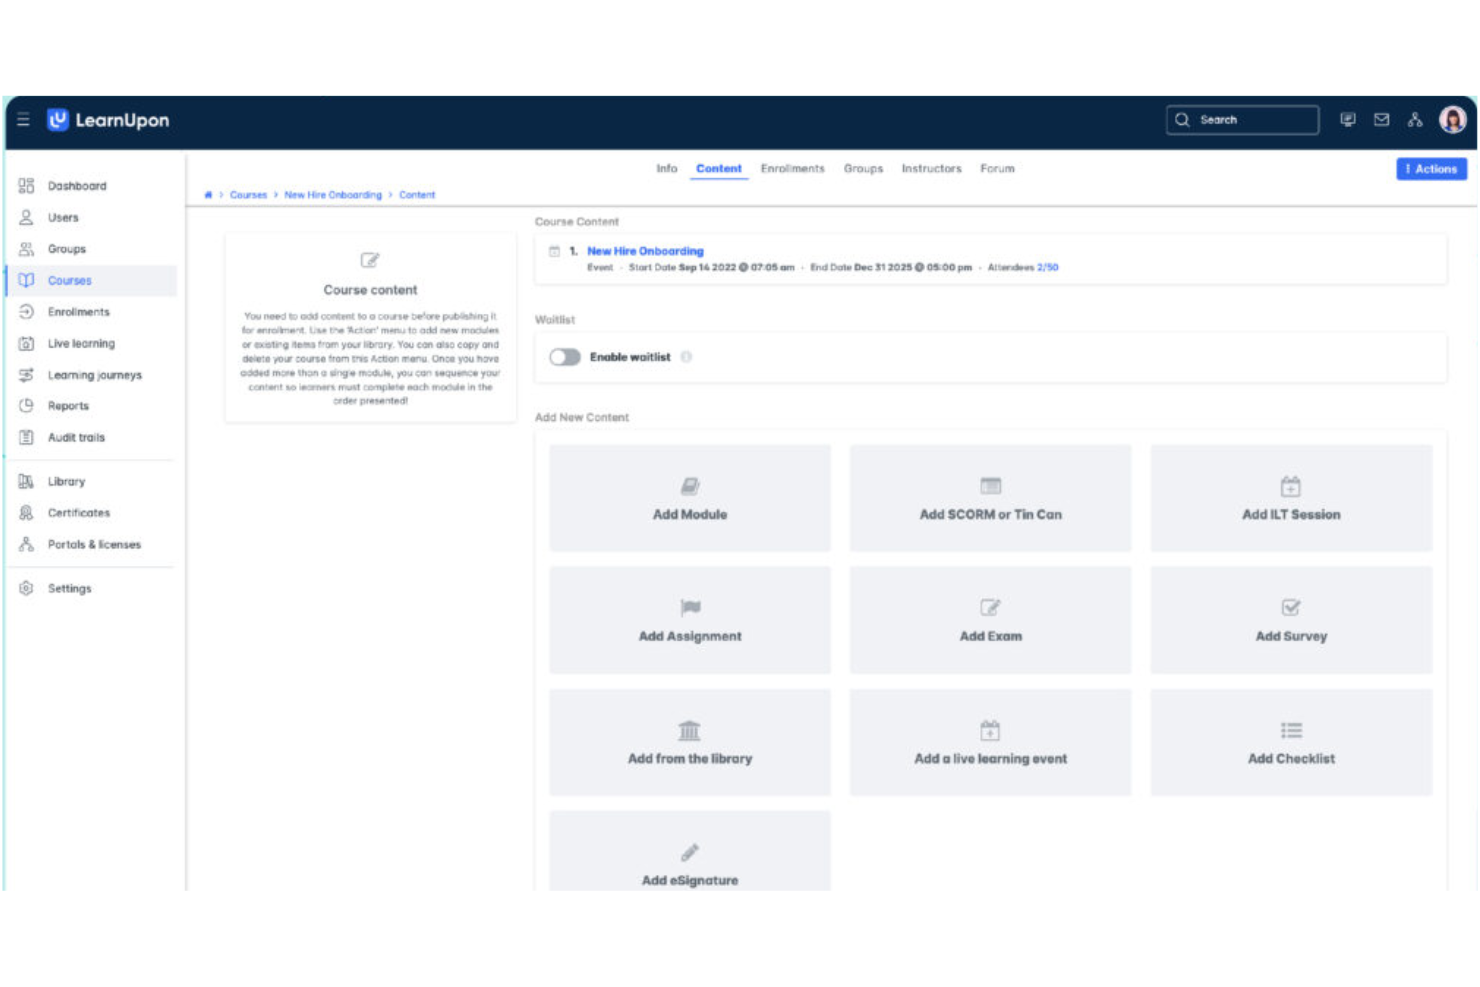Viewport: 1480px width, 987px height.
Task: Toggle the hamburger menu icon top left
Action: point(22,120)
